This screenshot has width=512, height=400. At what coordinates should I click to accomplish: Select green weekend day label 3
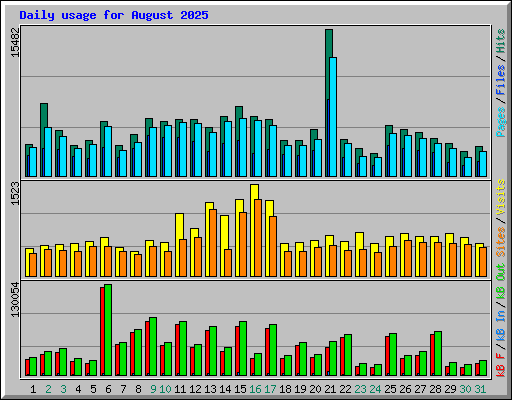[63, 389]
